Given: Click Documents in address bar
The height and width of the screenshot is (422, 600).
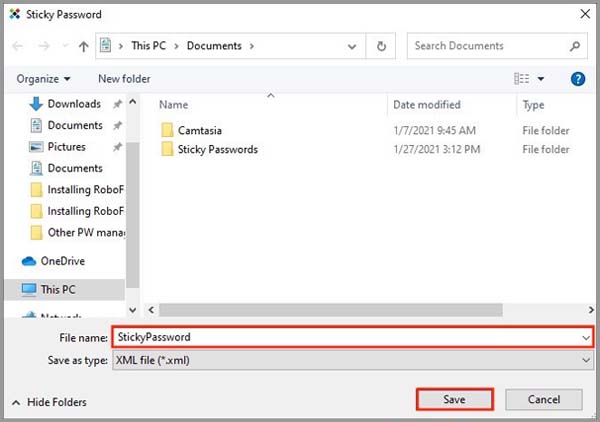Looking at the screenshot, I should (x=214, y=46).
